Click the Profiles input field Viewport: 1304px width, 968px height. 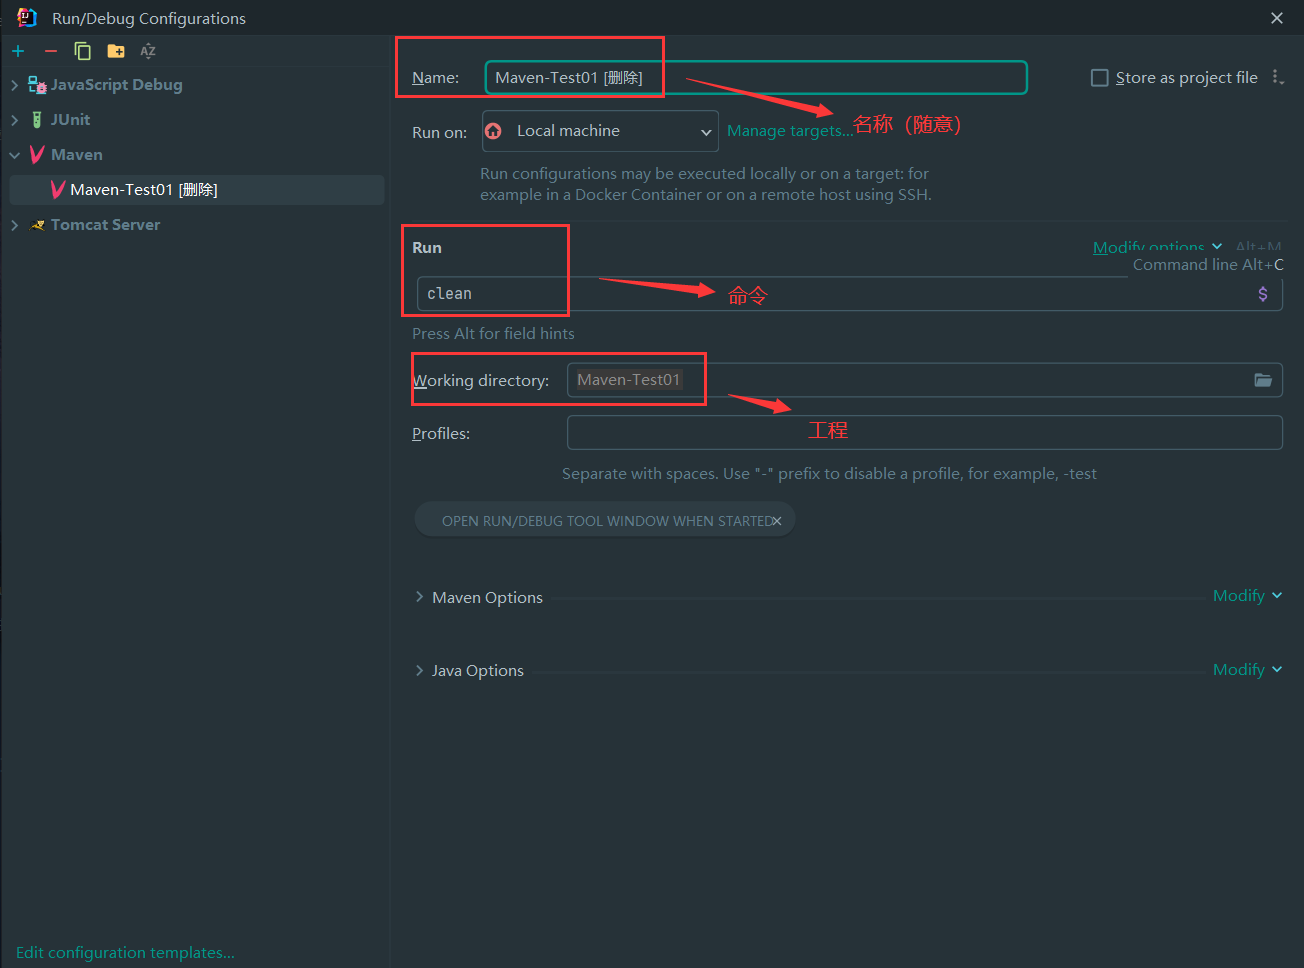(924, 433)
